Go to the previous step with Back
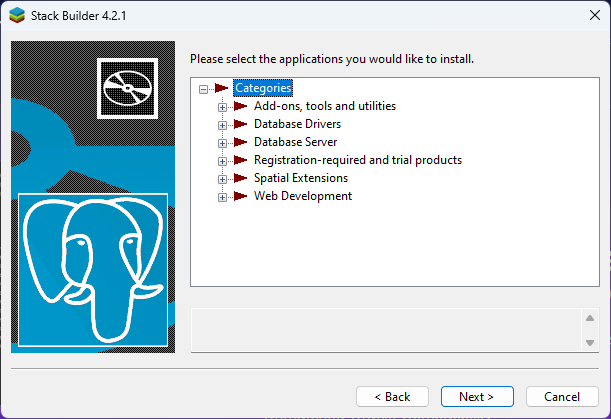Viewport: 611px width, 419px height. pos(392,396)
